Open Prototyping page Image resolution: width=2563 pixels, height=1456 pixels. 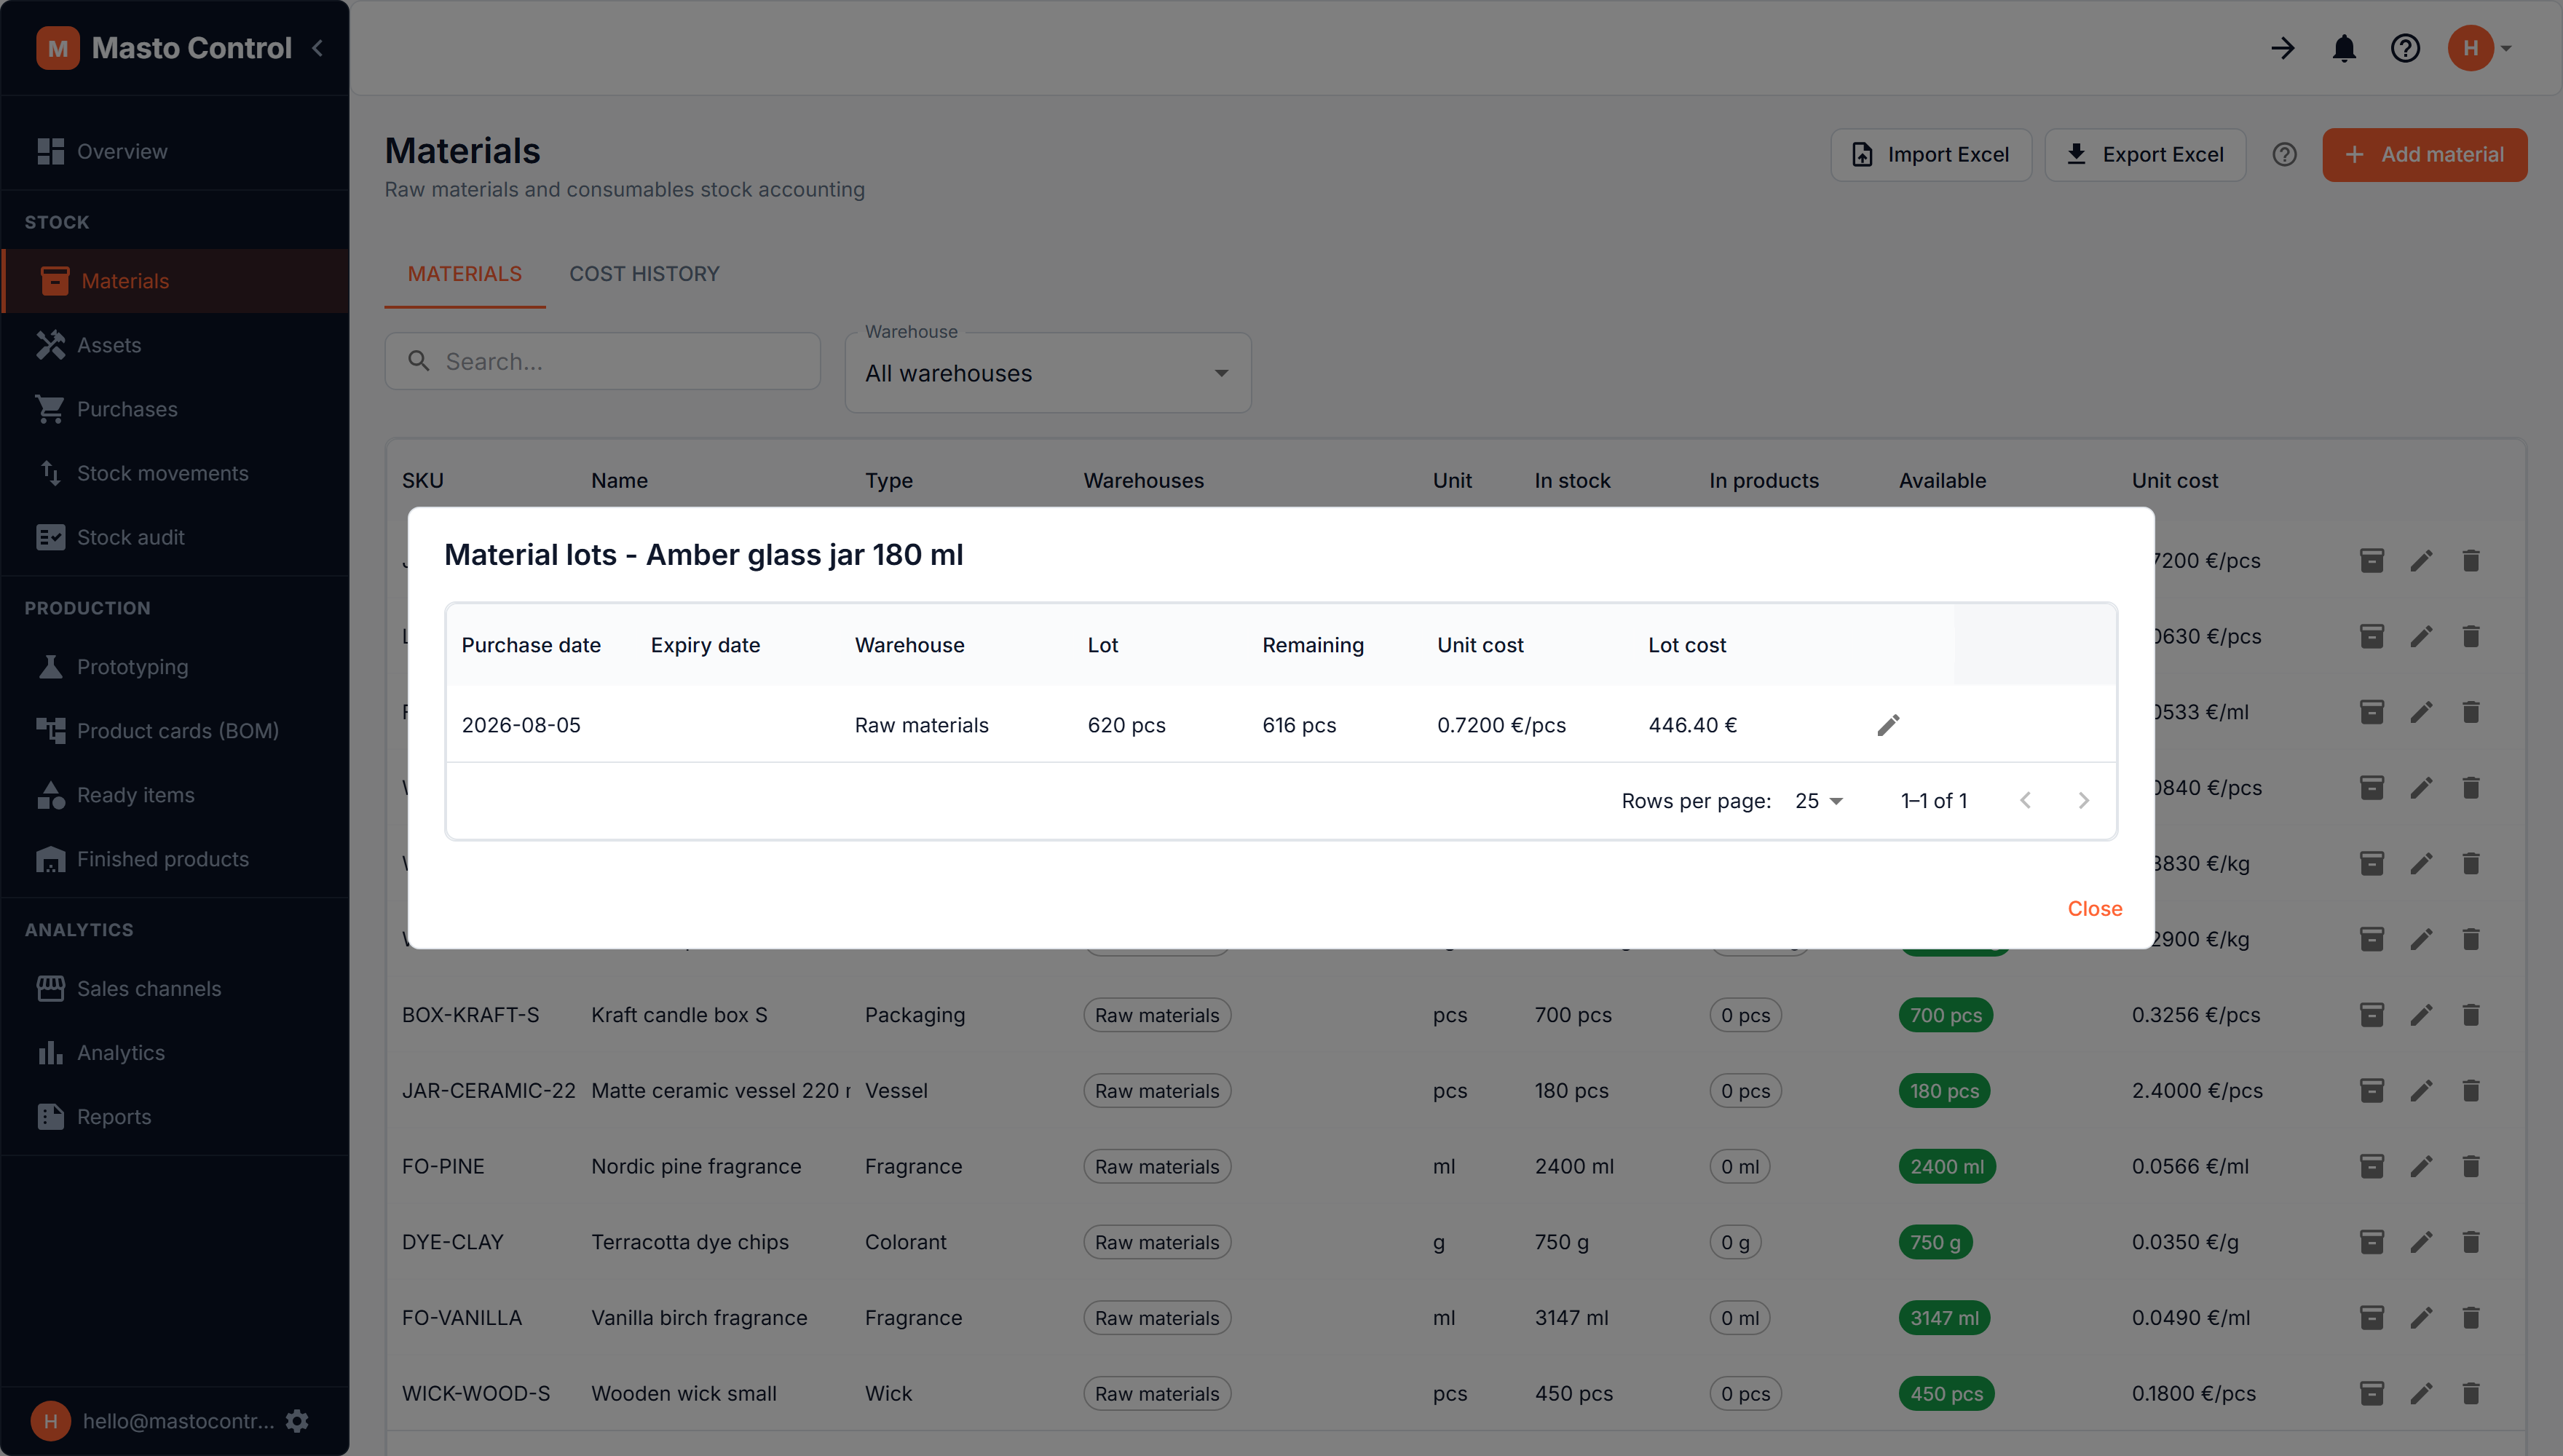(x=175, y=667)
